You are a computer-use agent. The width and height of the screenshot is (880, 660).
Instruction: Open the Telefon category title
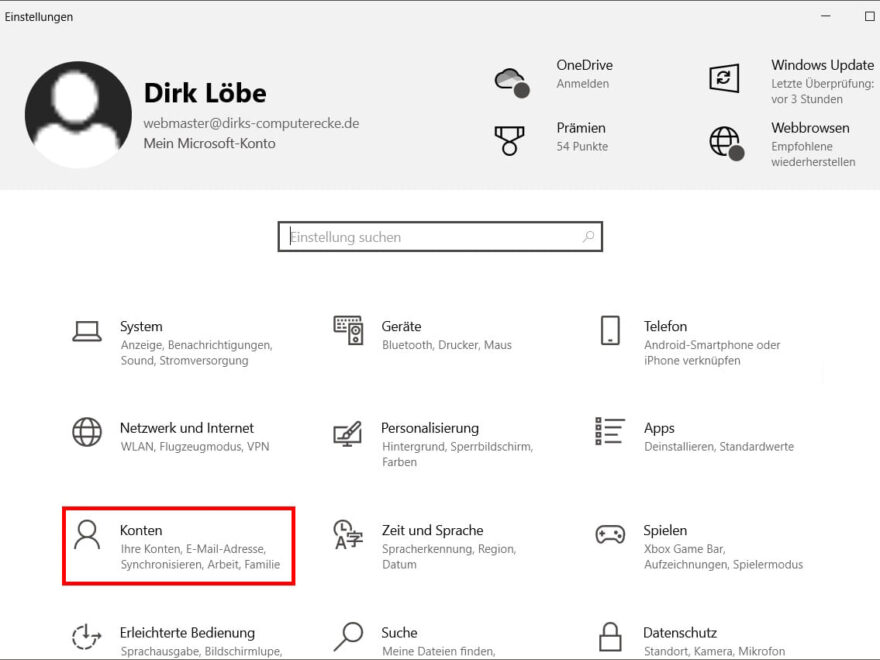pyautogui.click(x=665, y=327)
